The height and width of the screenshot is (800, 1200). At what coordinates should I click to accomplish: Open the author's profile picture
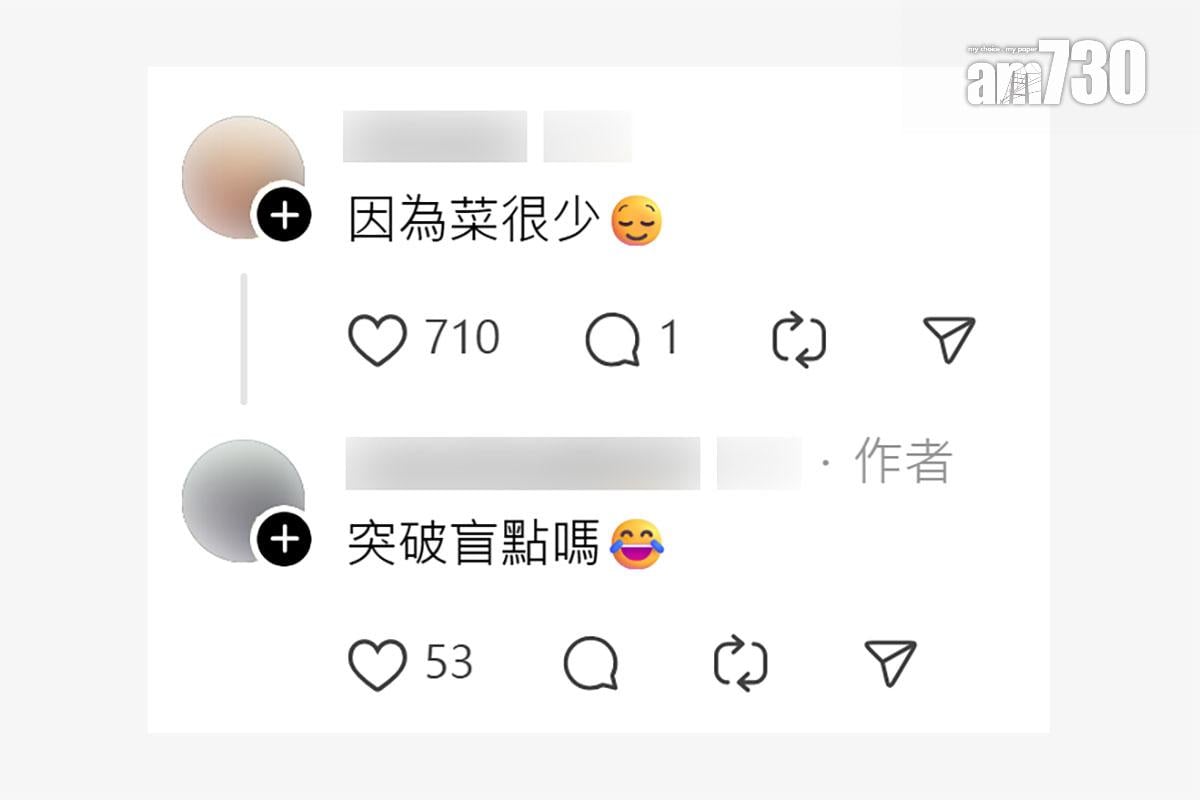pos(243,501)
